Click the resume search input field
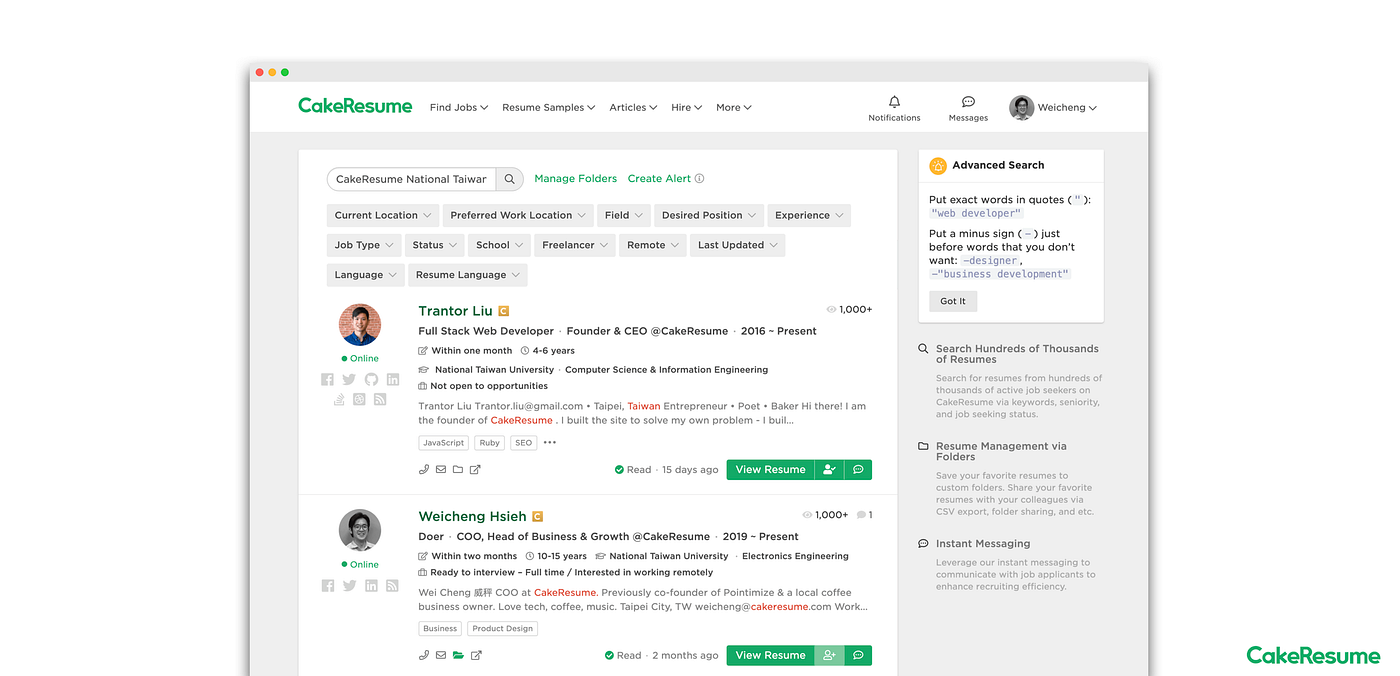This screenshot has width=1400, height=676. (412, 179)
